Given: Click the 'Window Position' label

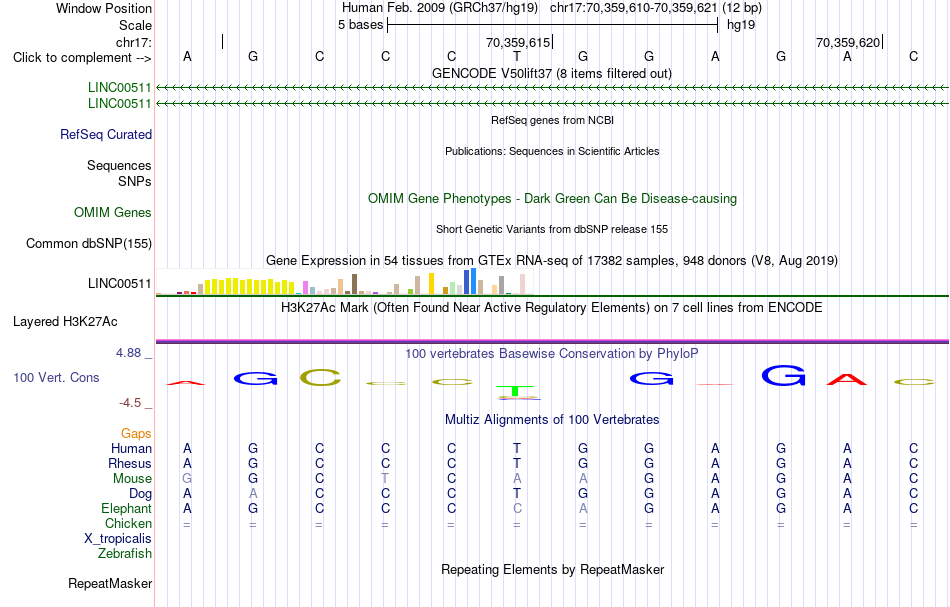Looking at the screenshot, I should click(104, 8).
